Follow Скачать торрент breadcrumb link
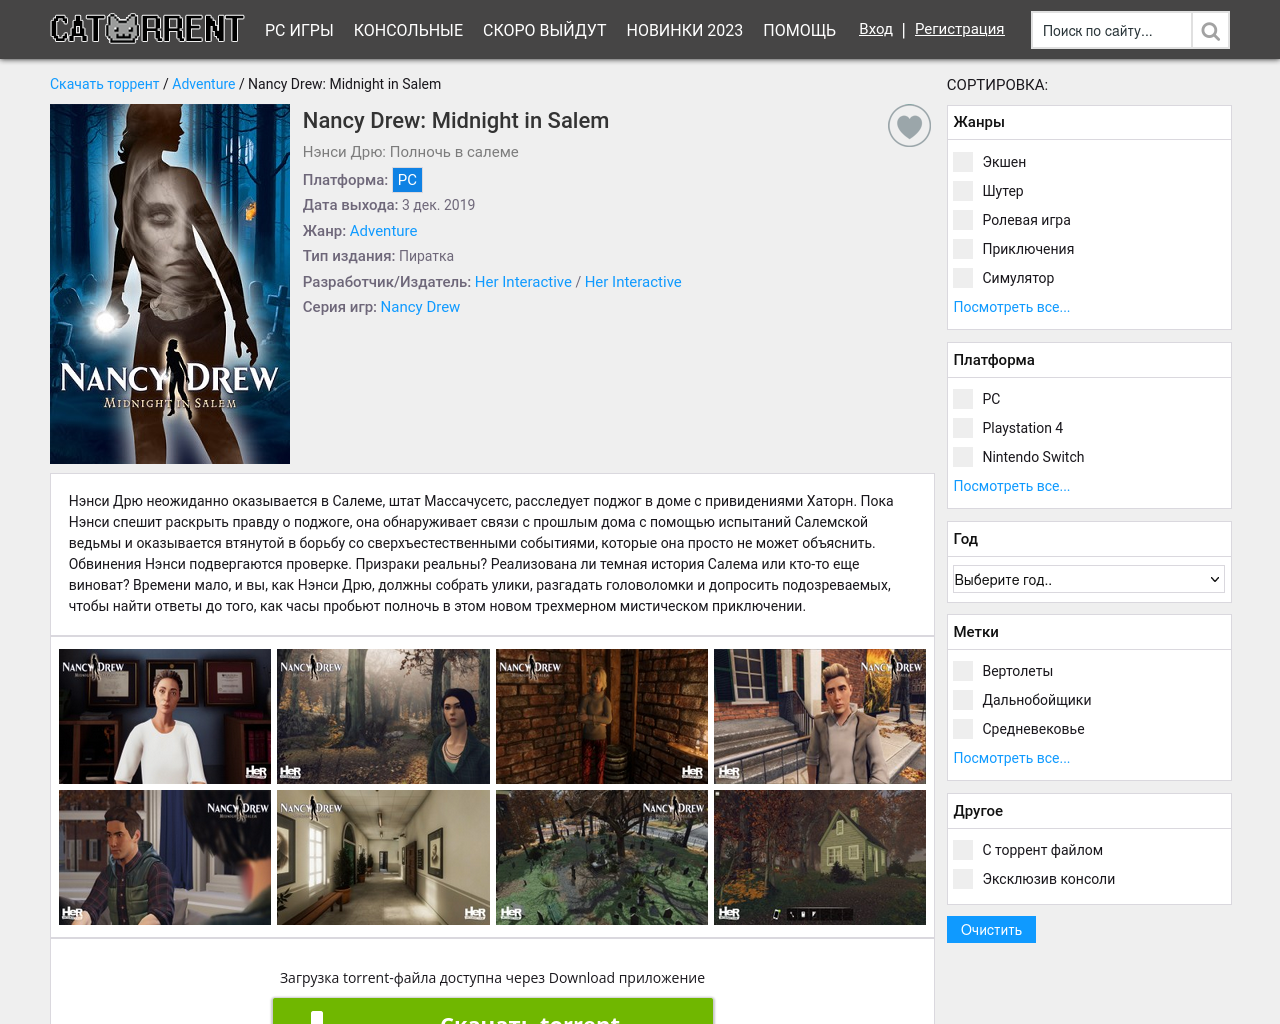The height and width of the screenshot is (1024, 1280). [x=105, y=84]
